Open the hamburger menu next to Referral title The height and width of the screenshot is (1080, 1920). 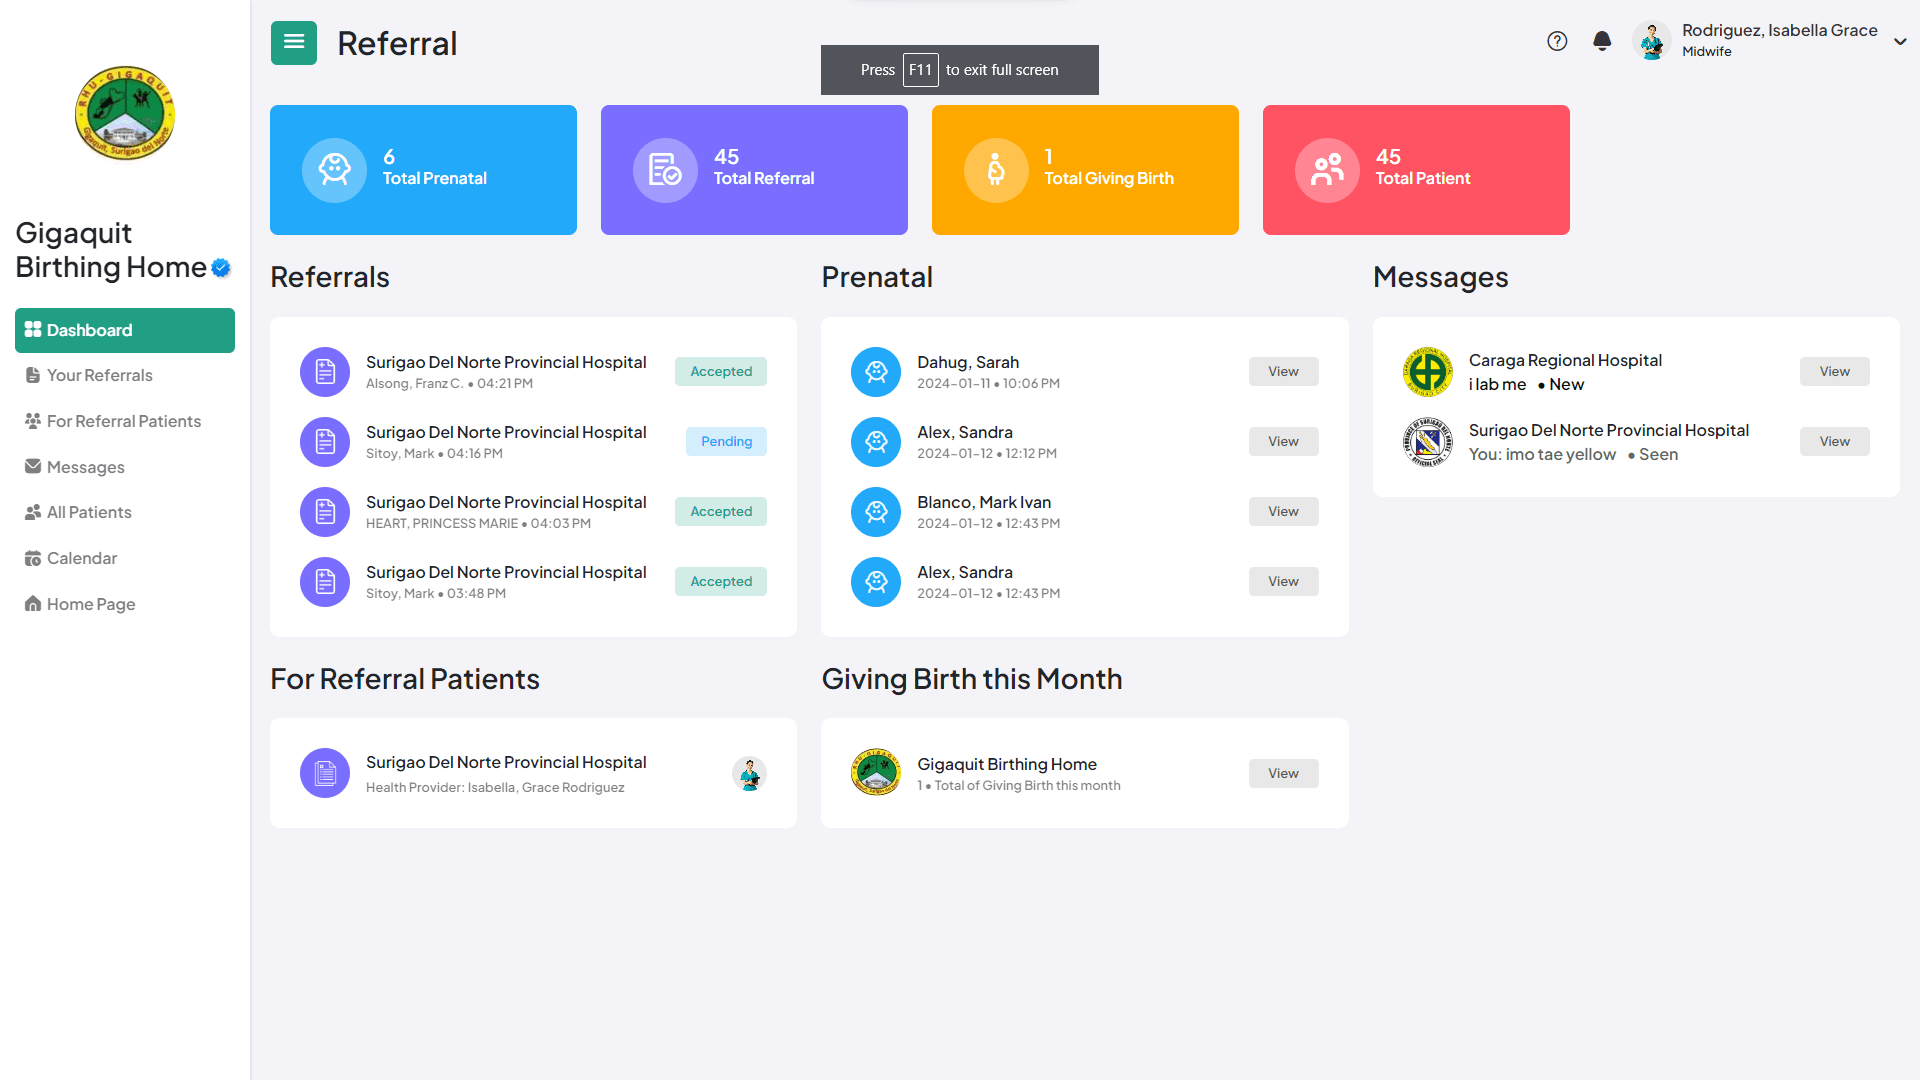coord(293,42)
